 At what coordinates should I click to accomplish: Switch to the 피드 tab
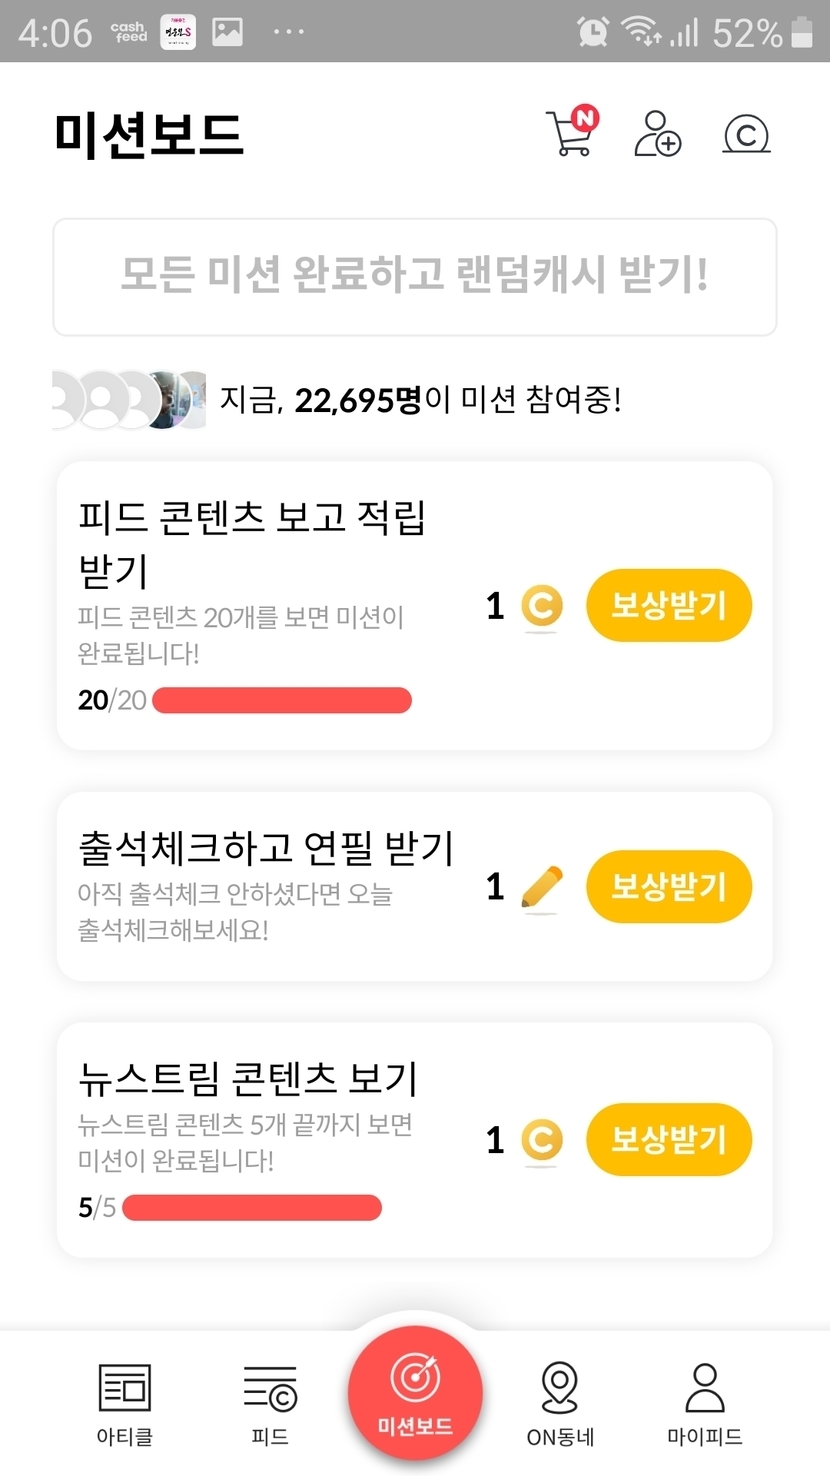pyautogui.click(x=270, y=1404)
